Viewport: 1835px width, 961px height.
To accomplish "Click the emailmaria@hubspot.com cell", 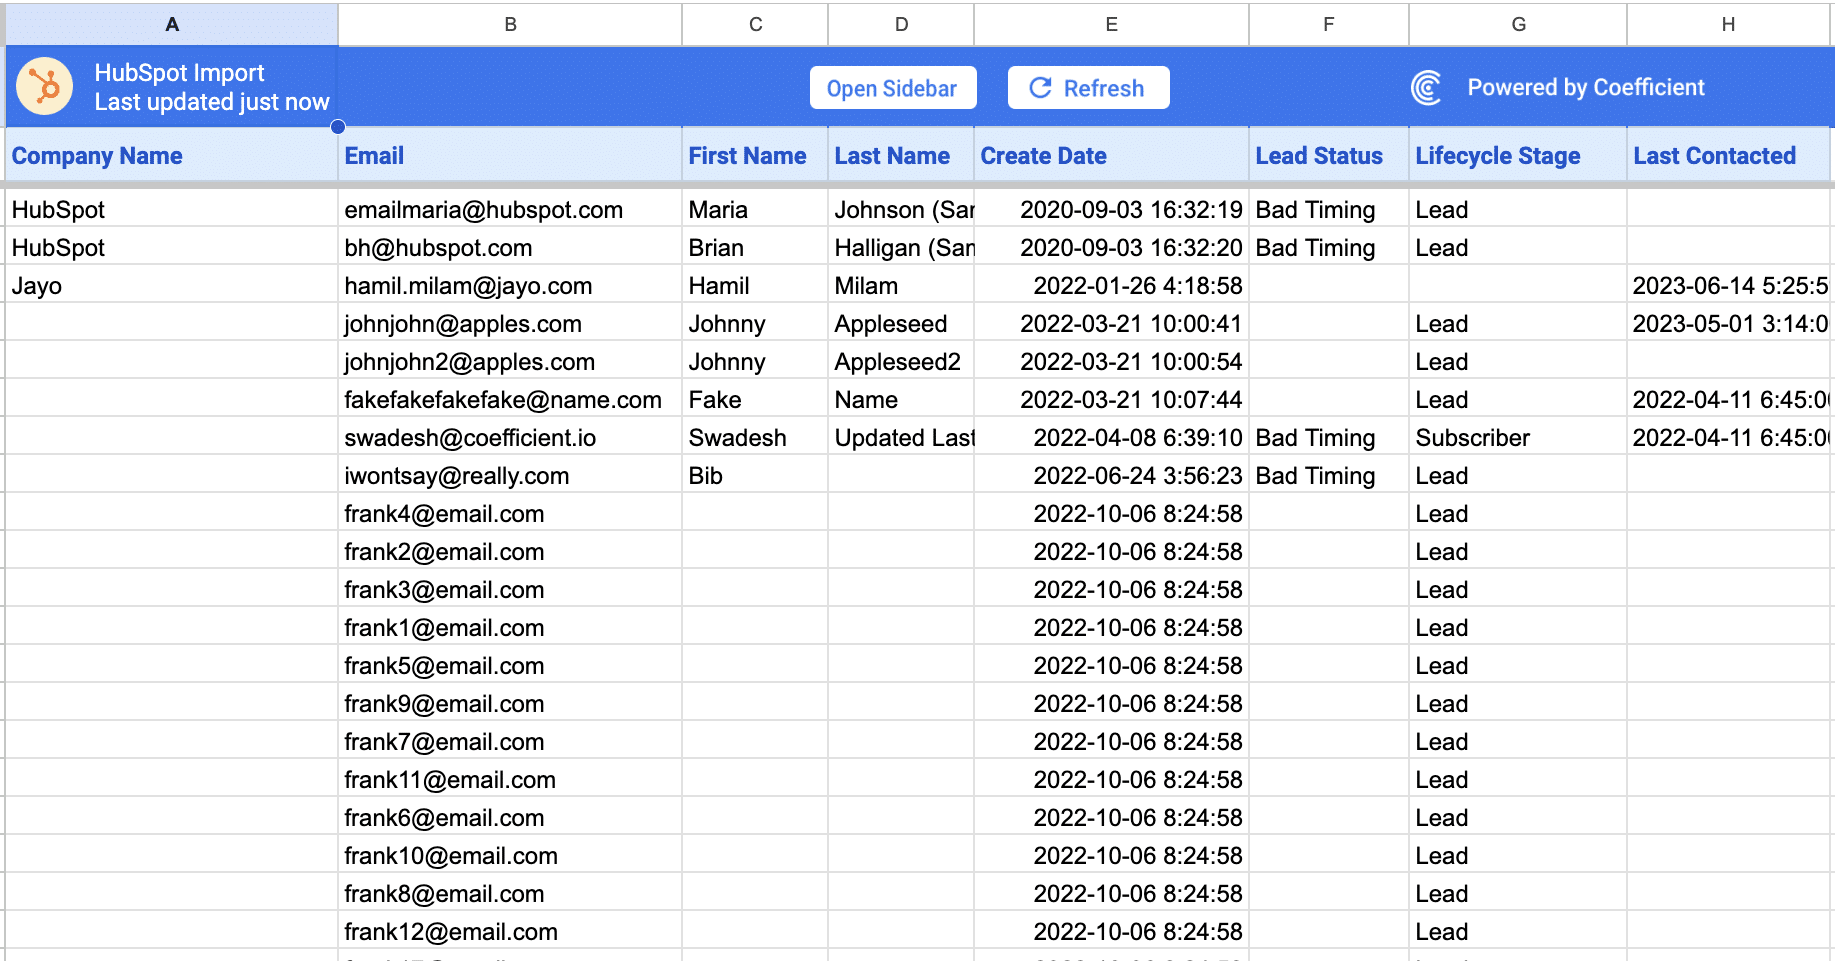I will point(483,210).
